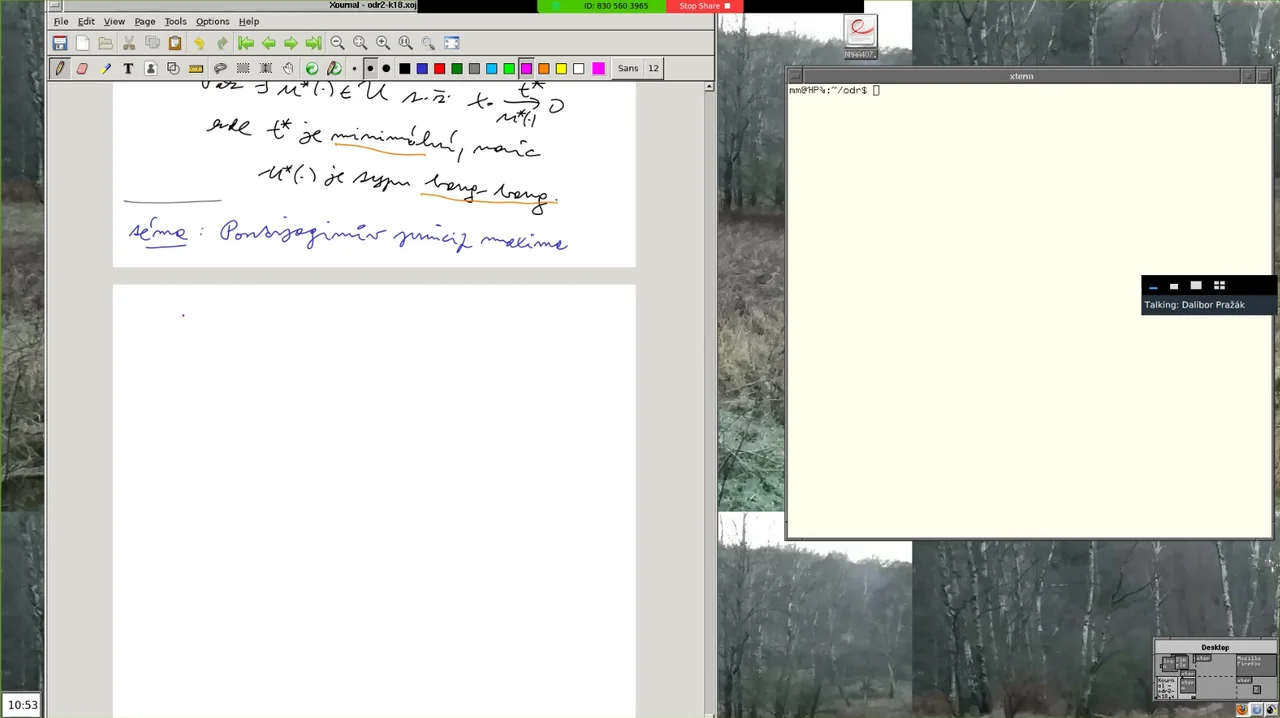Image resolution: width=1280 pixels, height=718 pixels.
Task: Open the Tools menu
Action: [x=175, y=21]
